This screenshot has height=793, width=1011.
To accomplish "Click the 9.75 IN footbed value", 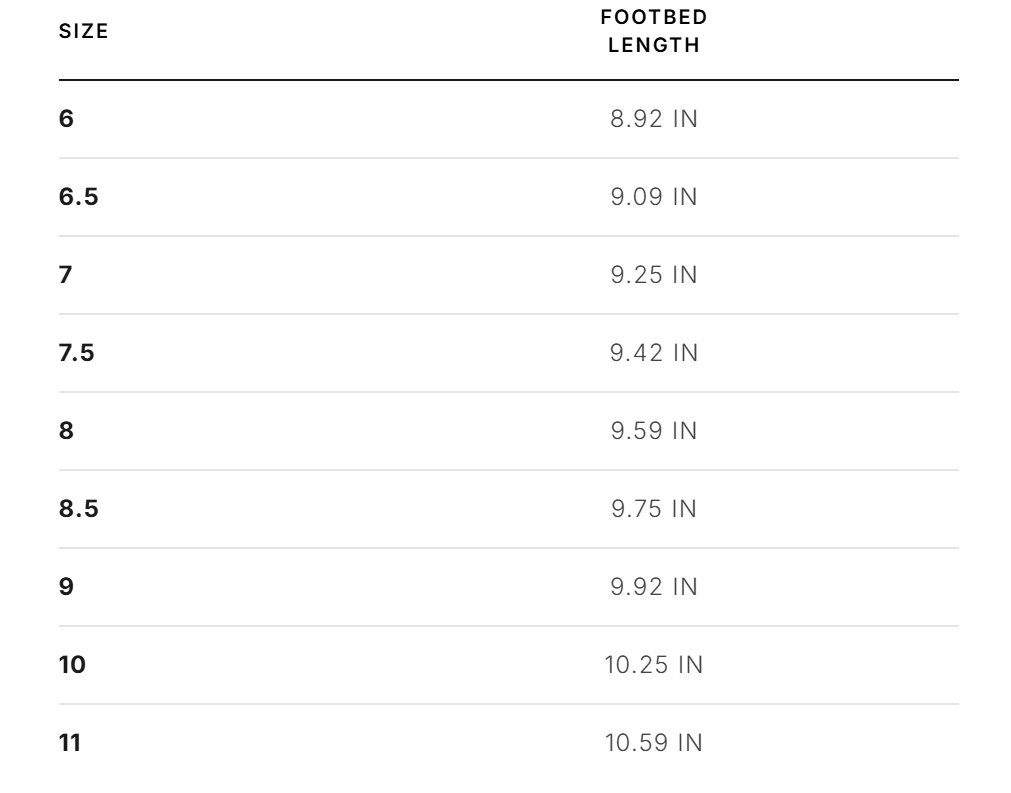I will point(654,509).
